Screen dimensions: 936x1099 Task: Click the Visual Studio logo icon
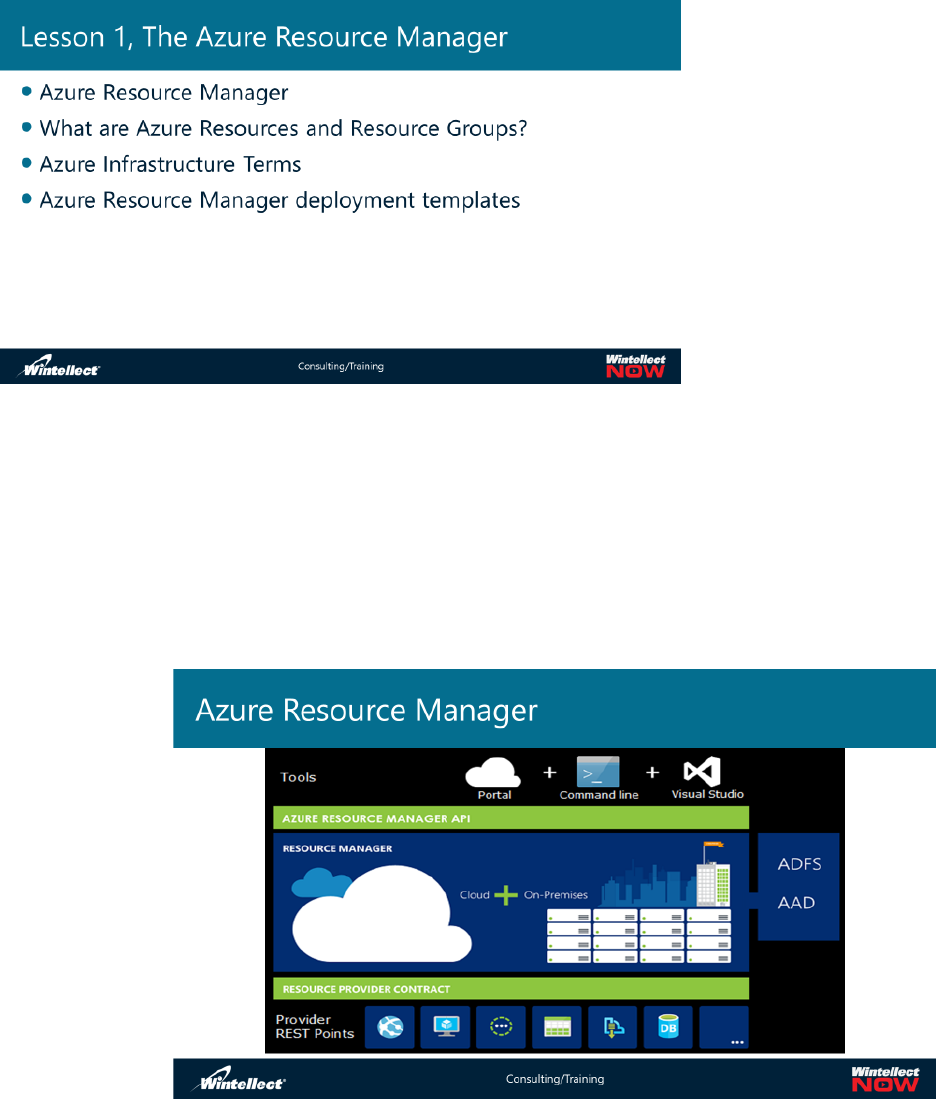click(x=702, y=771)
